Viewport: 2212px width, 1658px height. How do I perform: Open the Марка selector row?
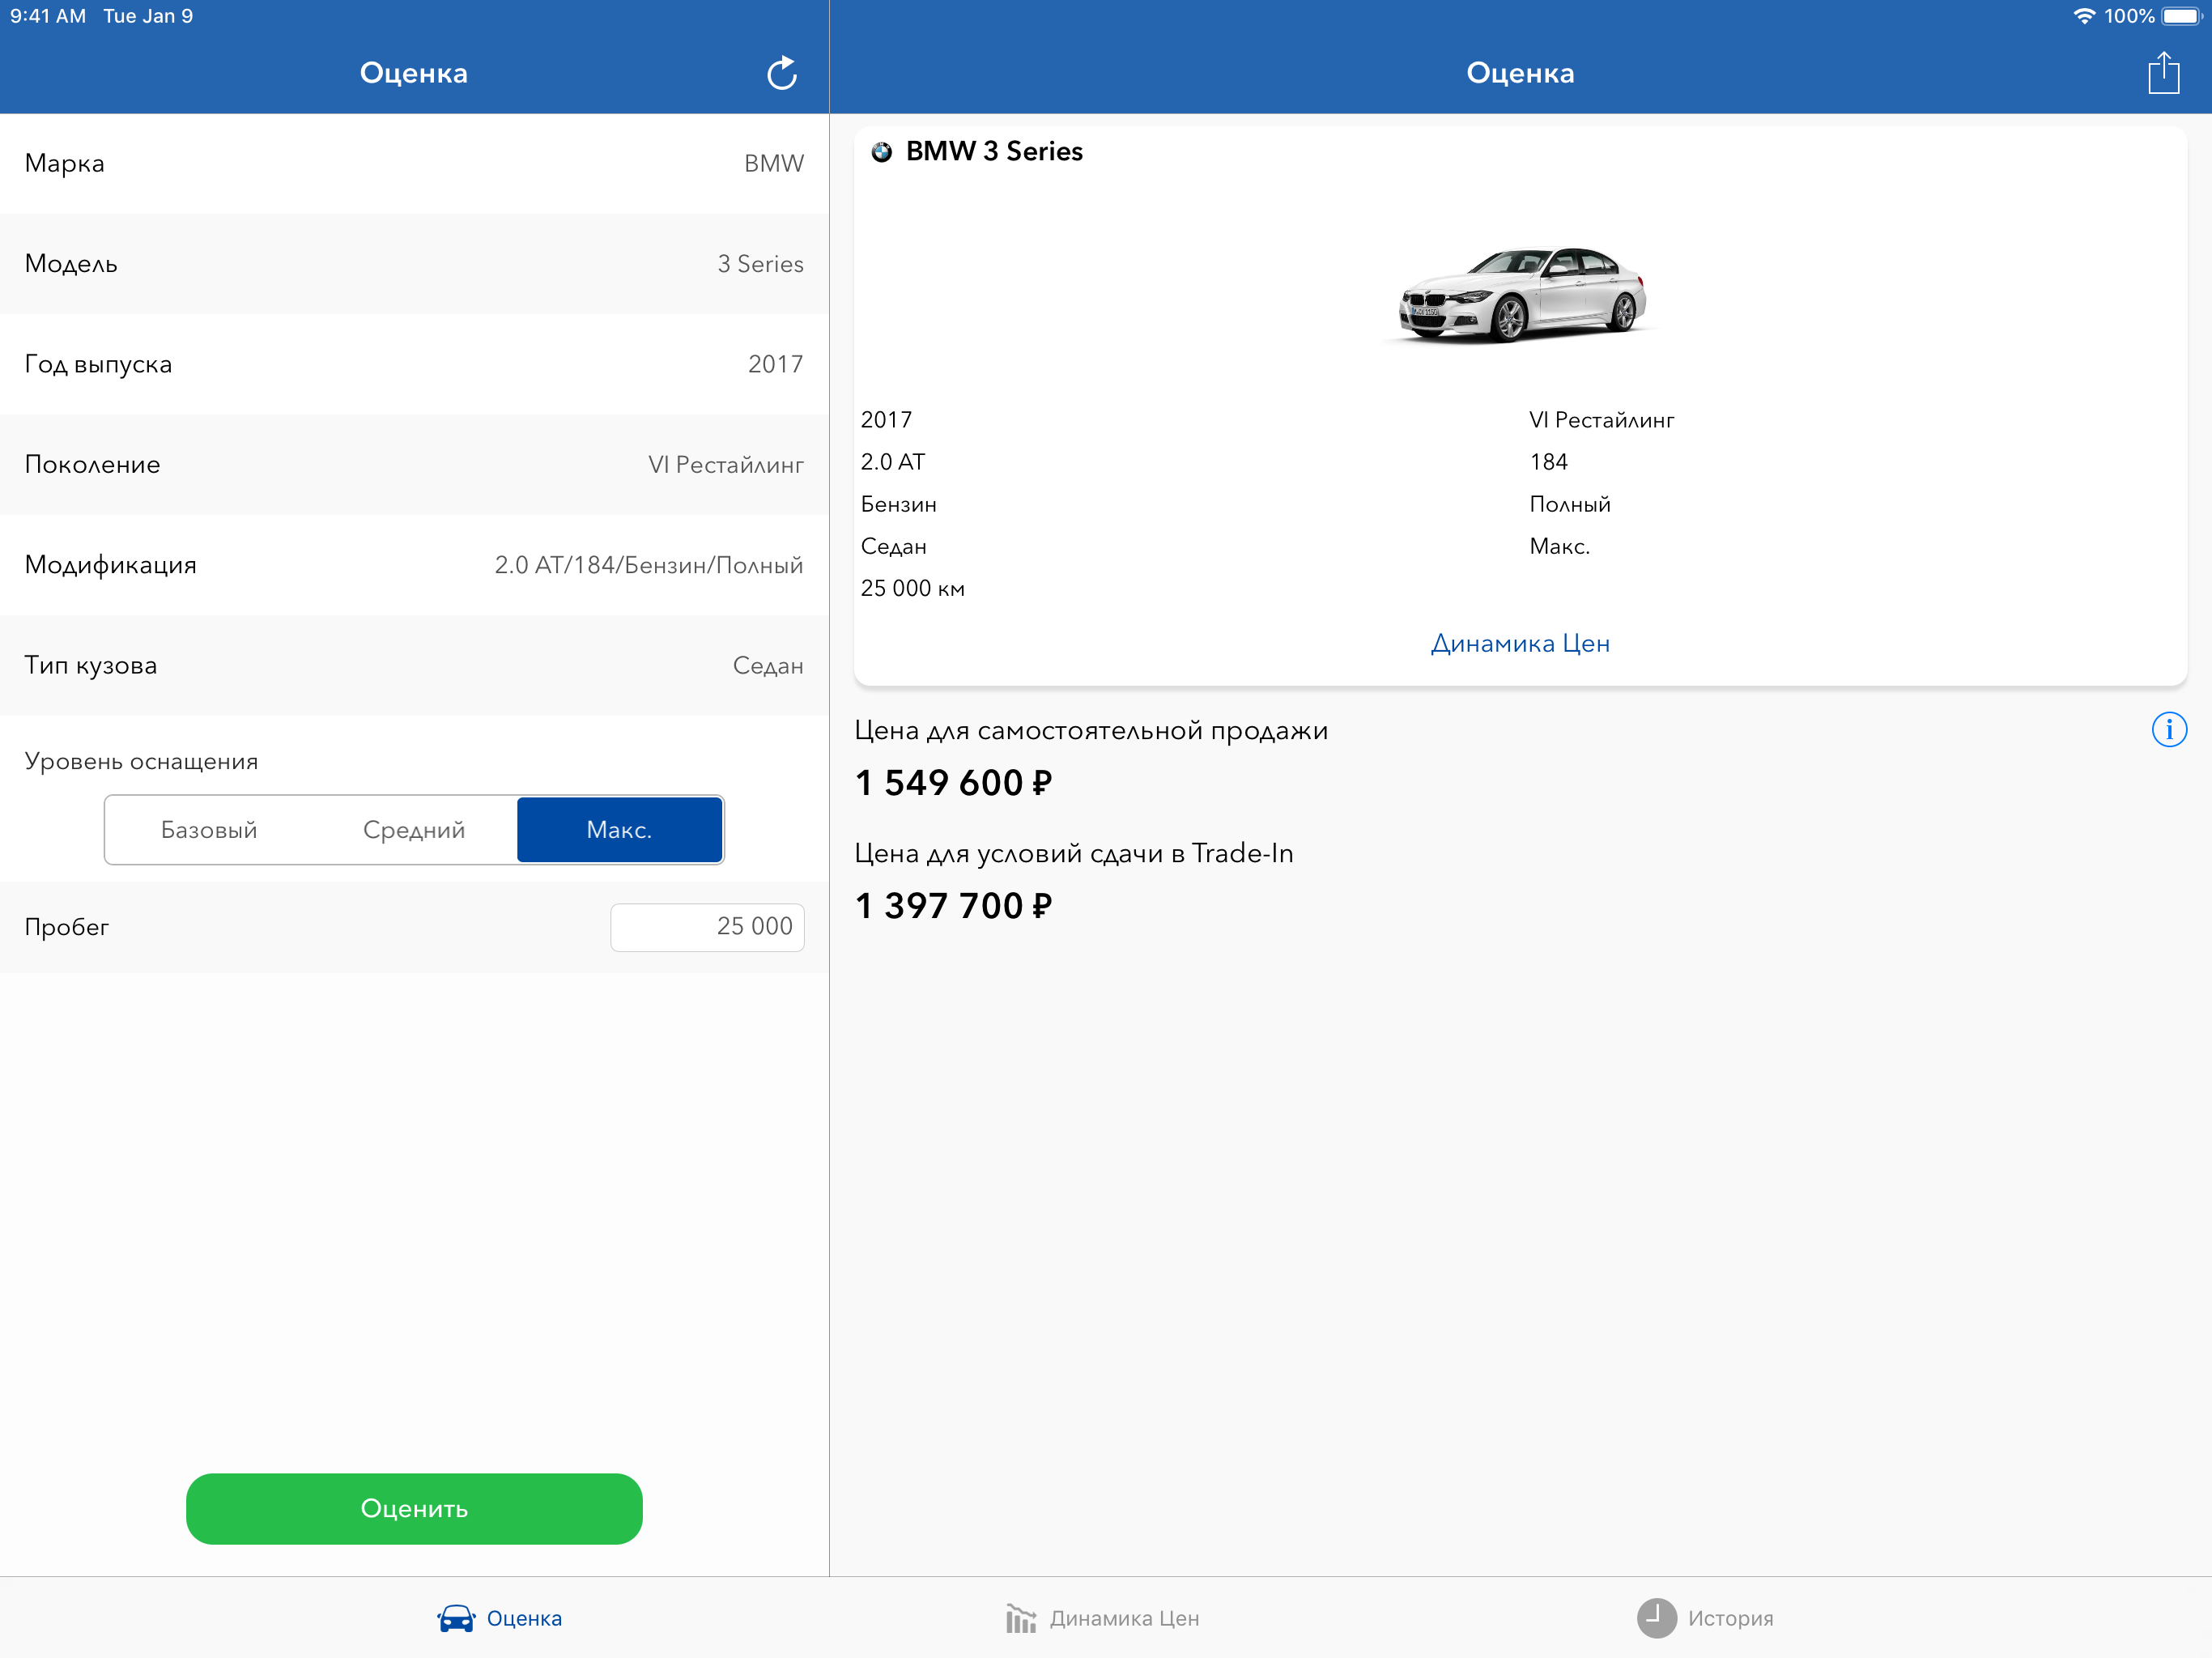coord(414,163)
